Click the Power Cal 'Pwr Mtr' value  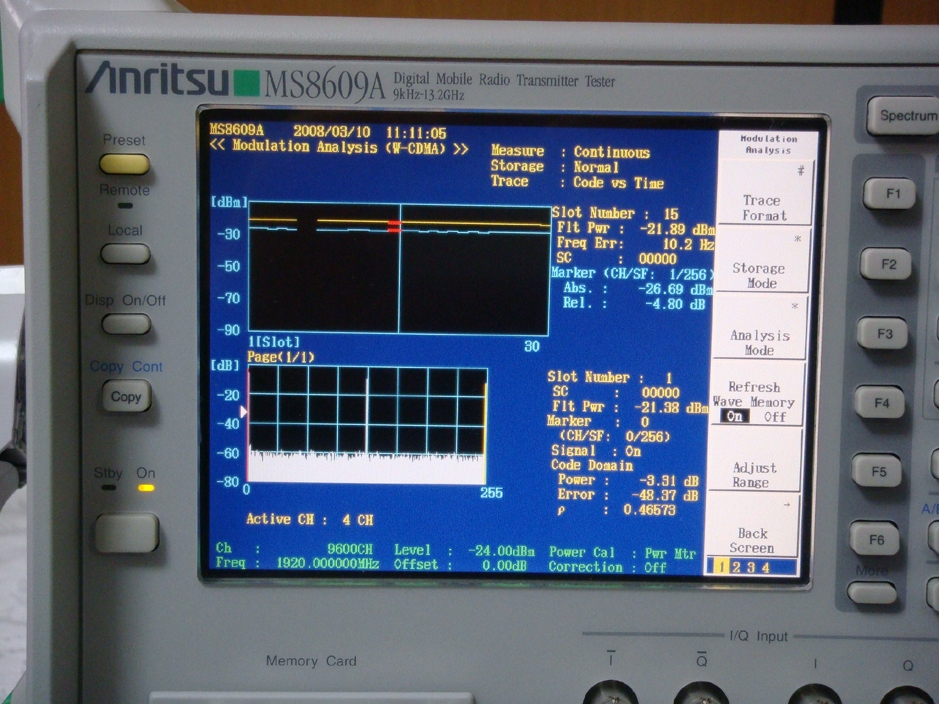pyautogui.click(x=670, y=553)
